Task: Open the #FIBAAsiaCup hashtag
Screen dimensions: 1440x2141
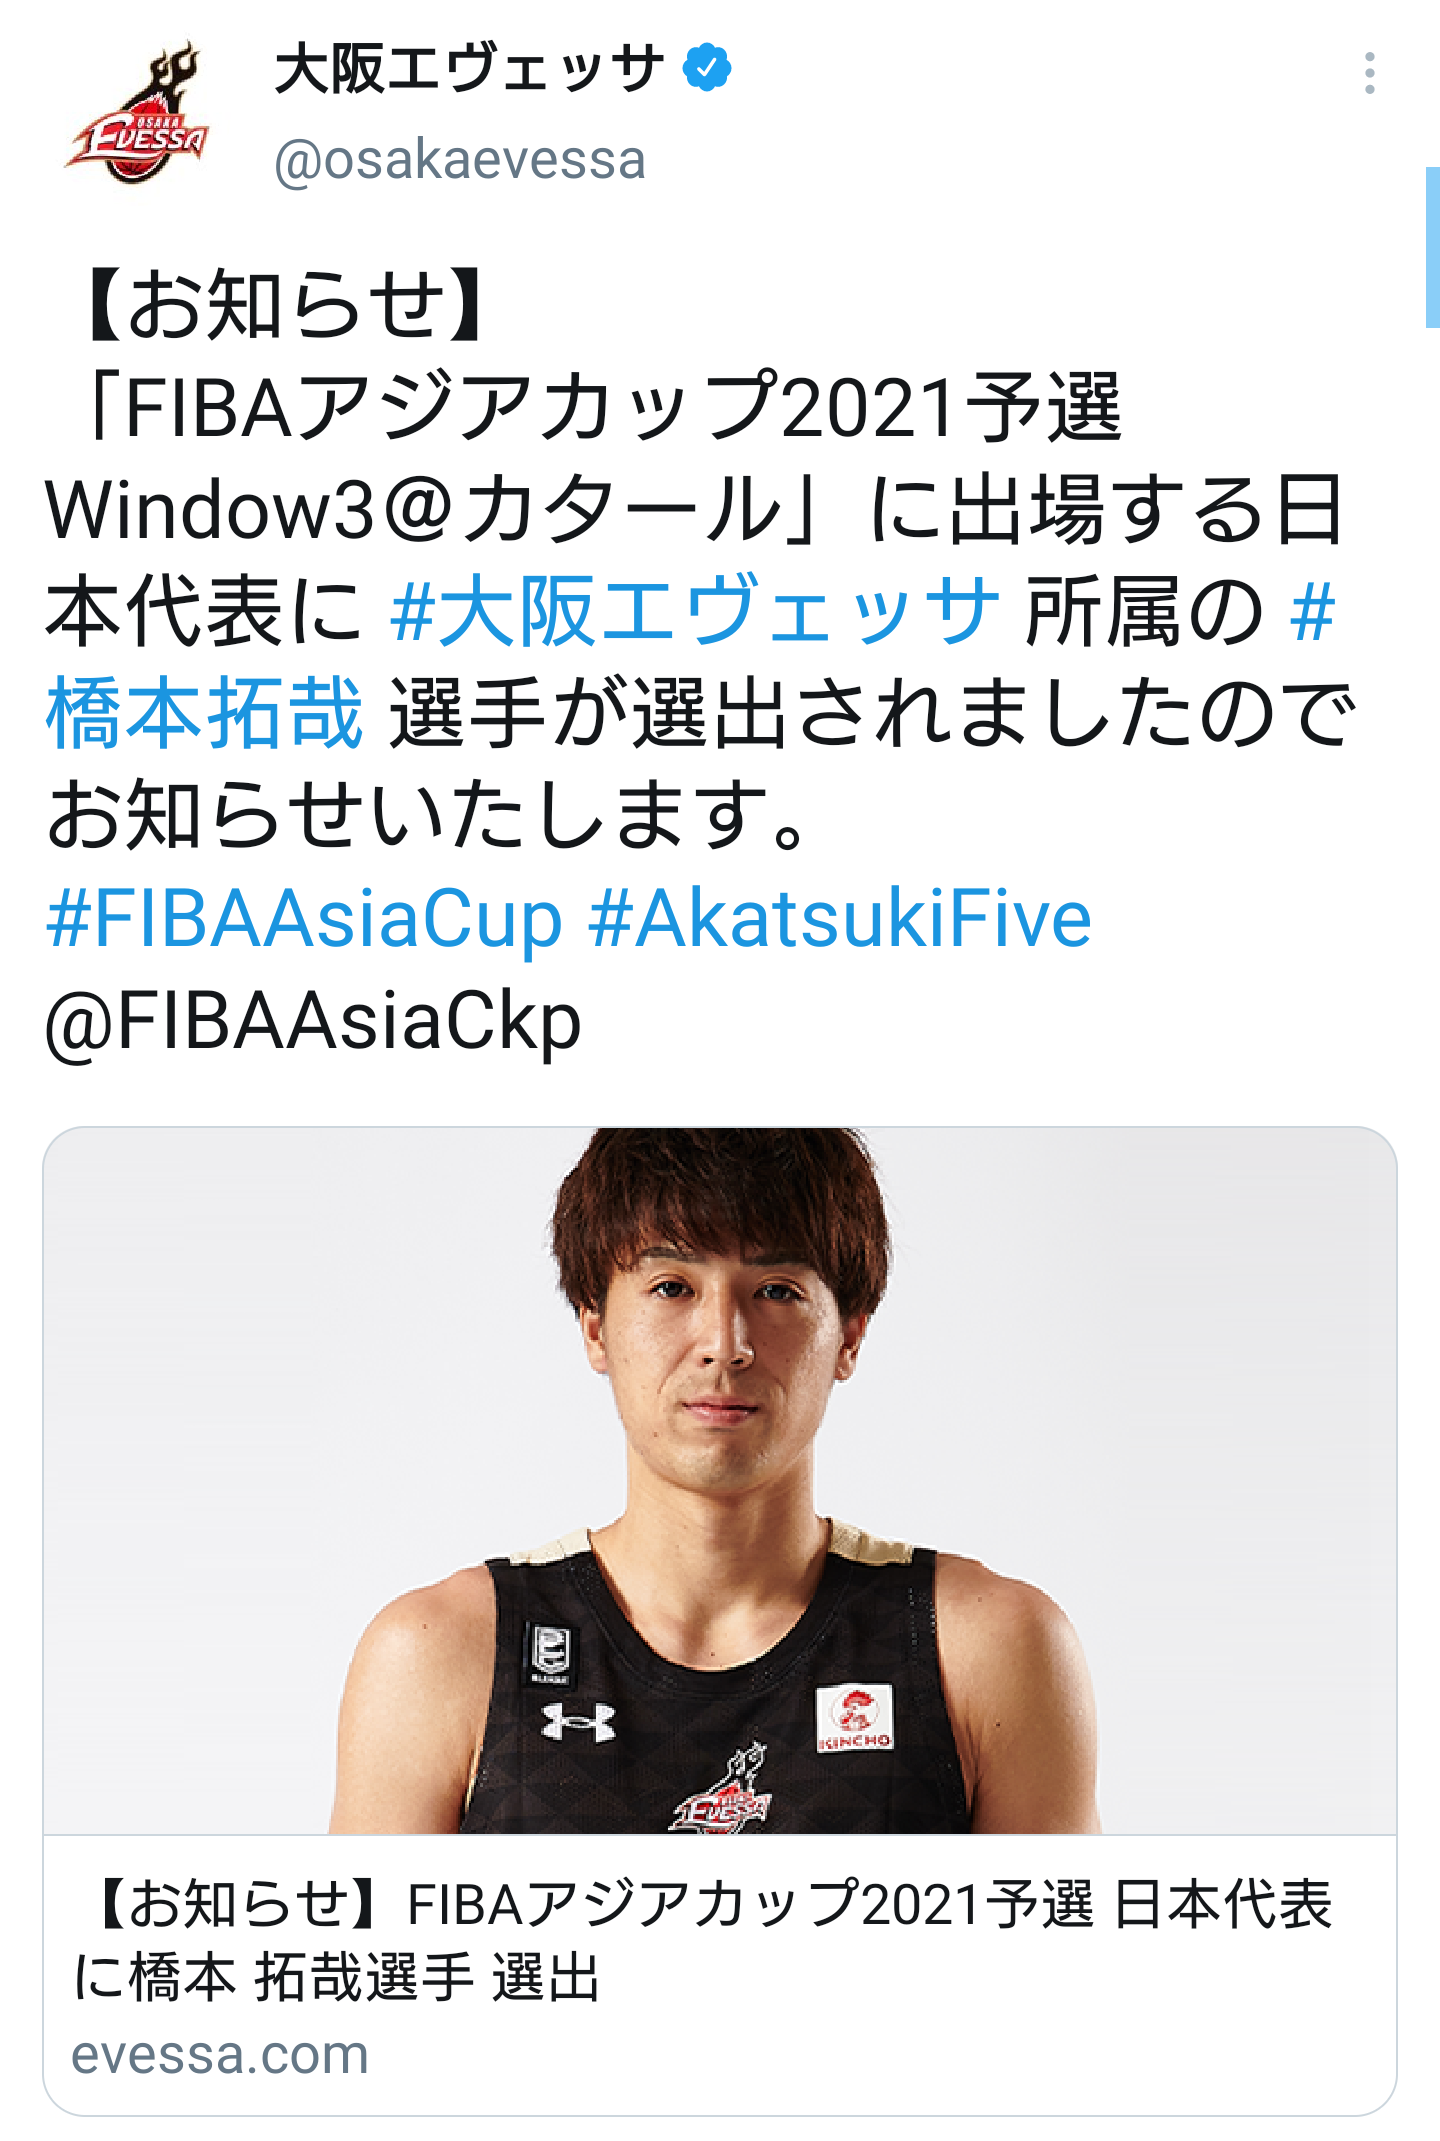Action: pyautogui.click(x=305, y=918)
